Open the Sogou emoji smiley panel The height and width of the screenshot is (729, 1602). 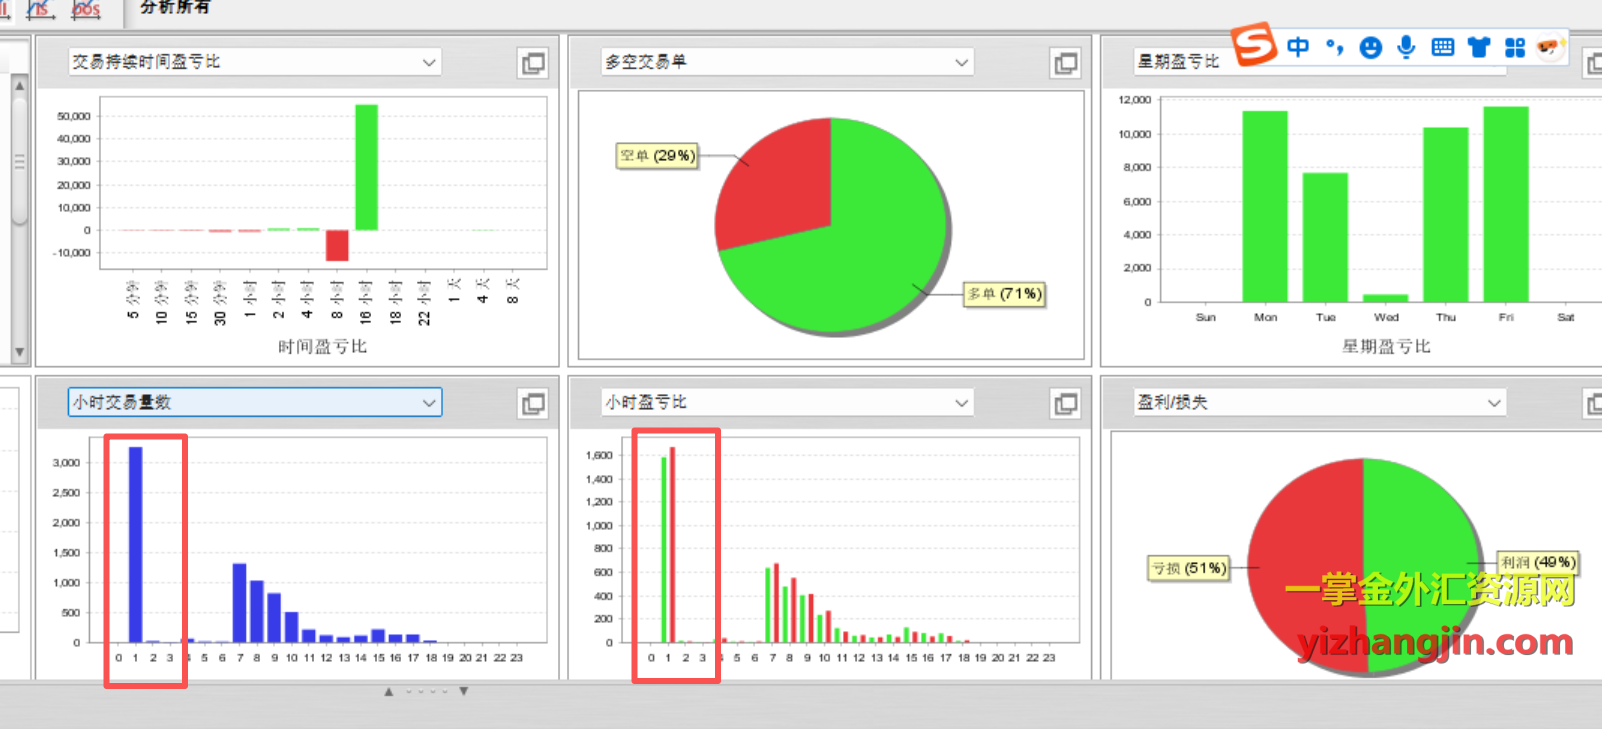[1371, 47]
